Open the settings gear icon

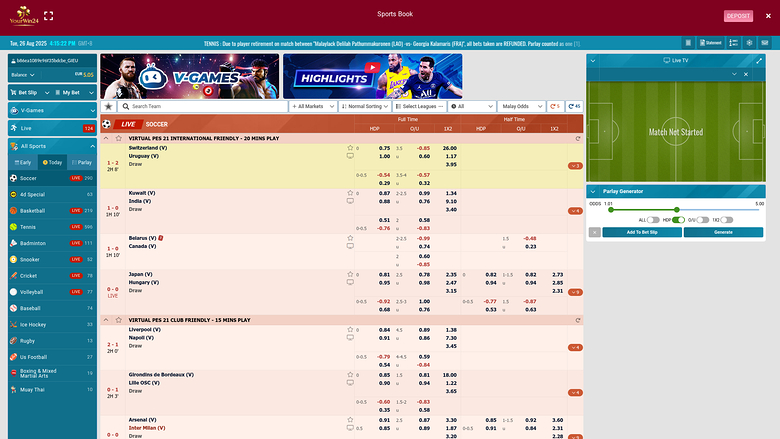click(x=749, y=43)
